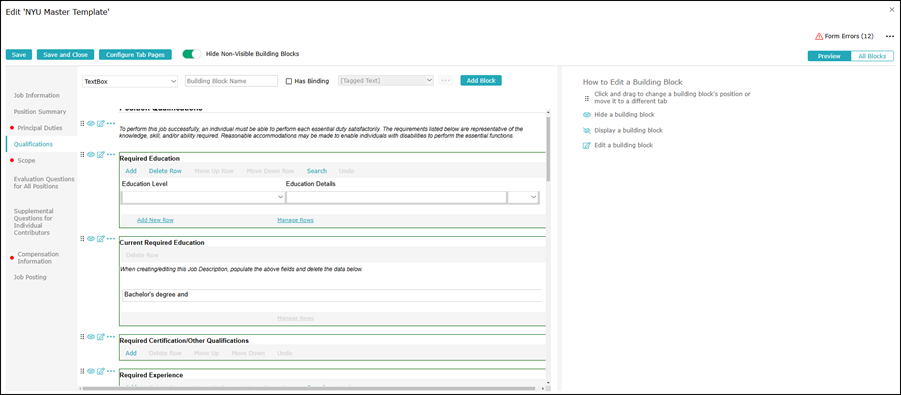Open the small dropdown after Education Details
The height and width of the screenshot is (395, 901).
[x=523, y=197]
